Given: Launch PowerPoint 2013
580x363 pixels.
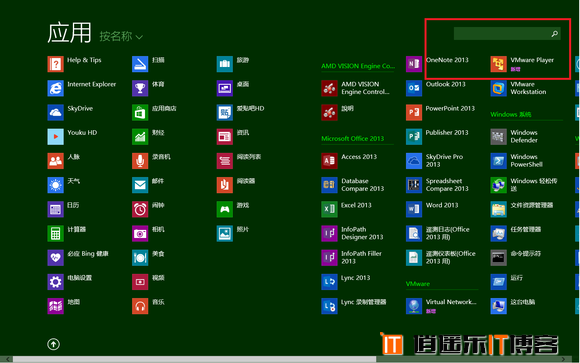Looking at the screenshot, I should 441,112.
